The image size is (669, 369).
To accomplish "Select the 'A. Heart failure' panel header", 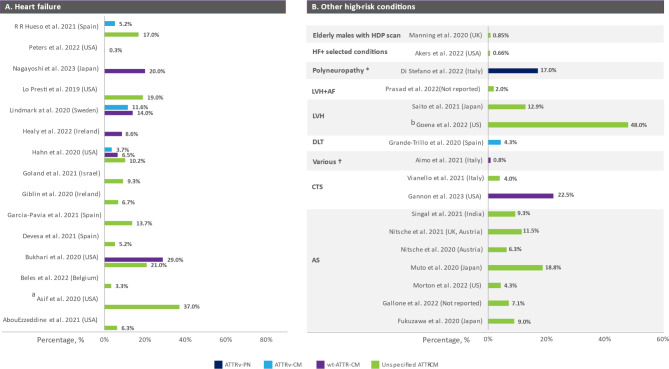I will tap(143, 7).
